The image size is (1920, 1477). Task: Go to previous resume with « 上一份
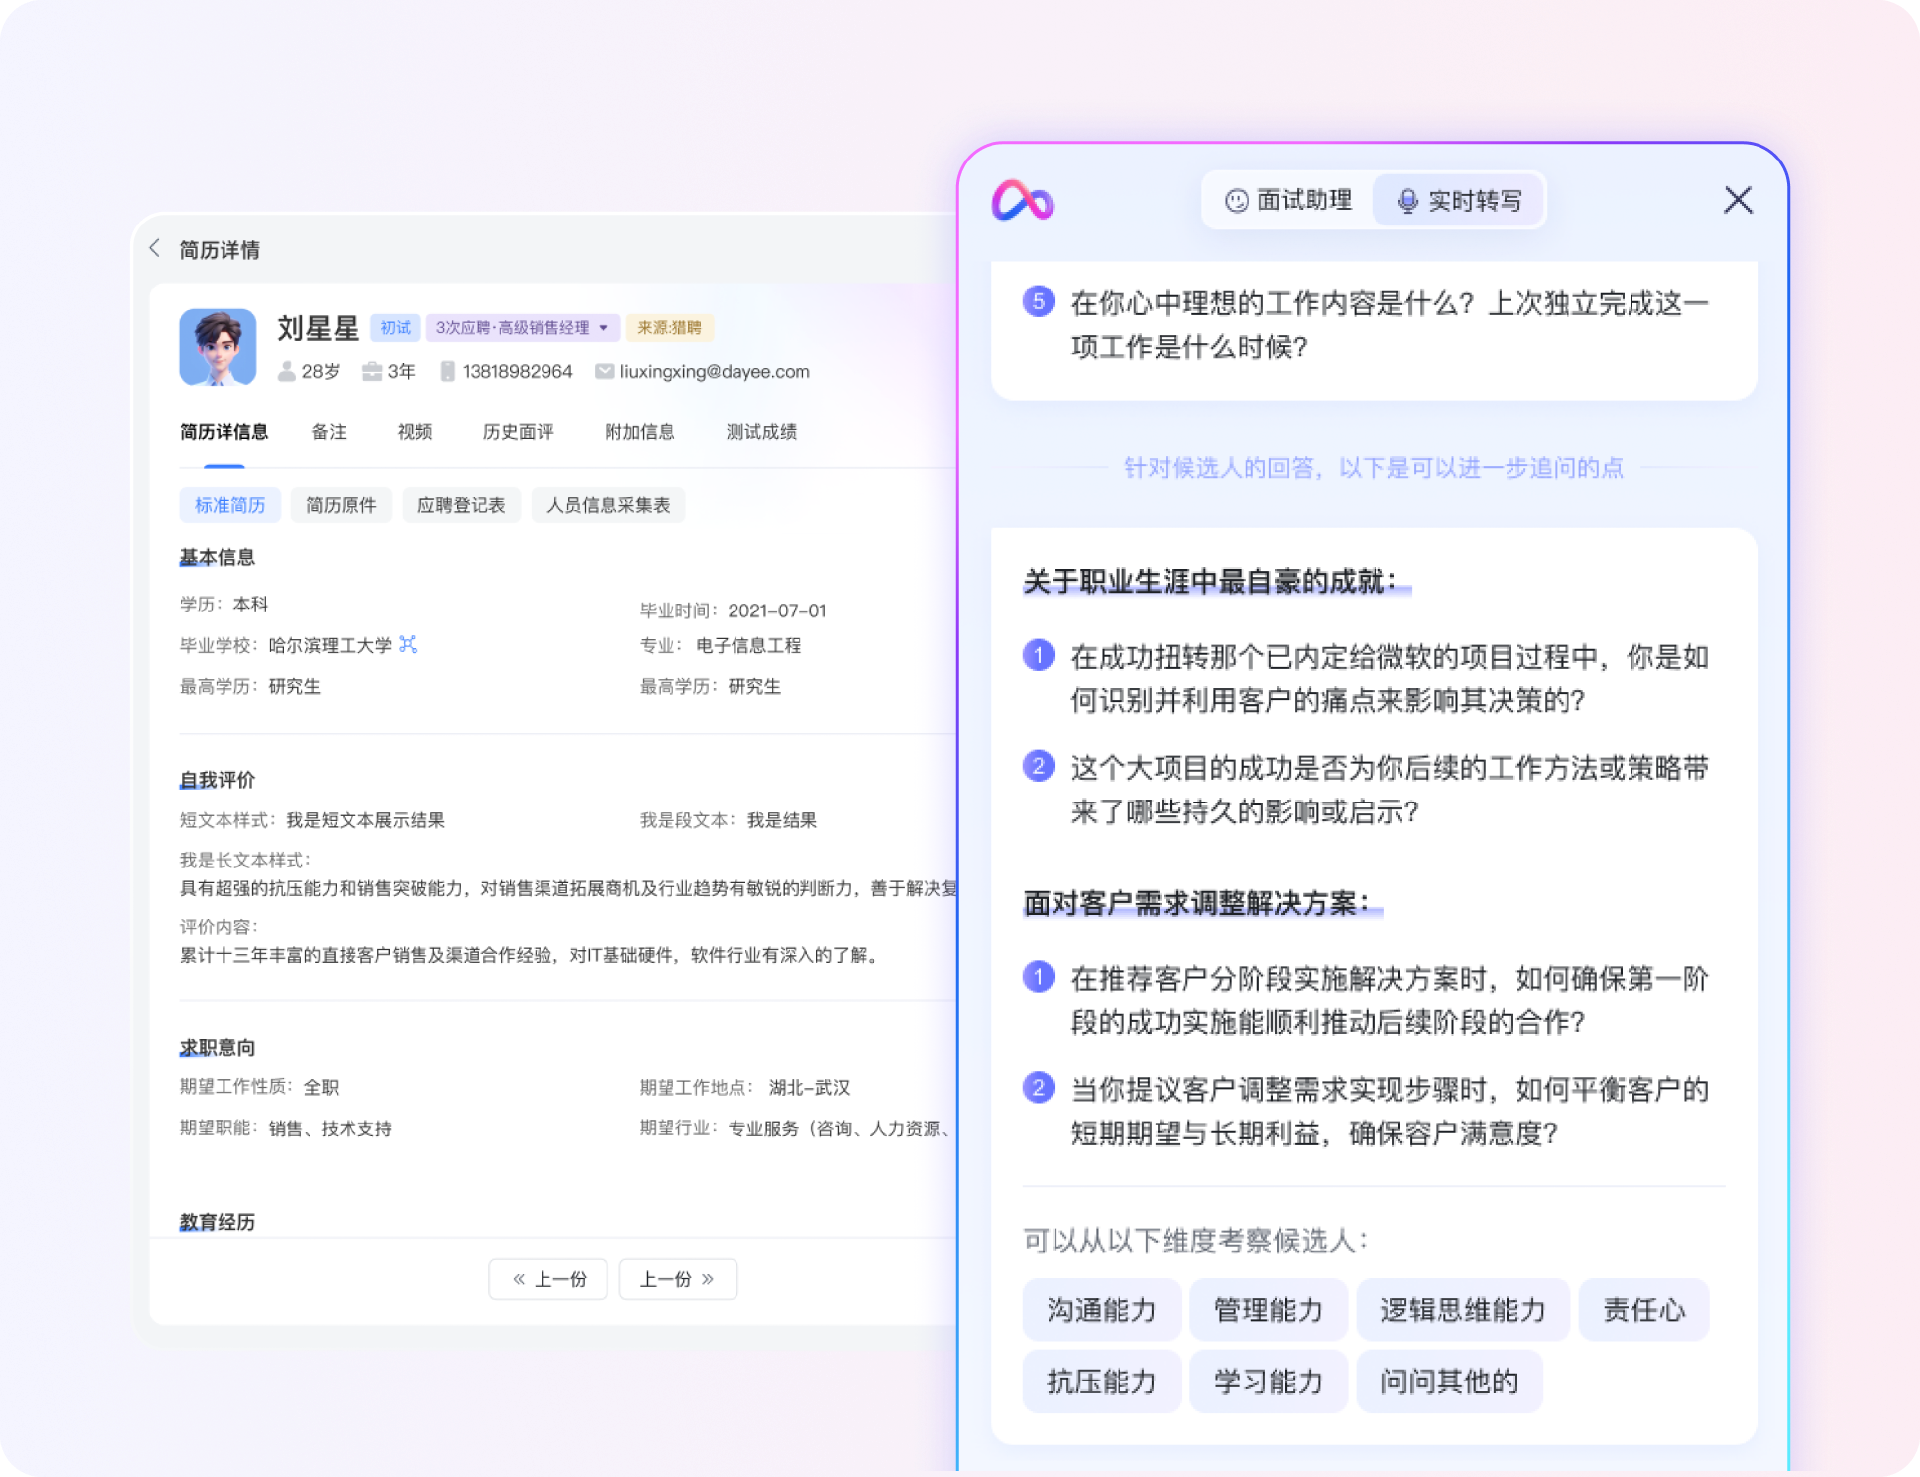(x=548, y=1279)
